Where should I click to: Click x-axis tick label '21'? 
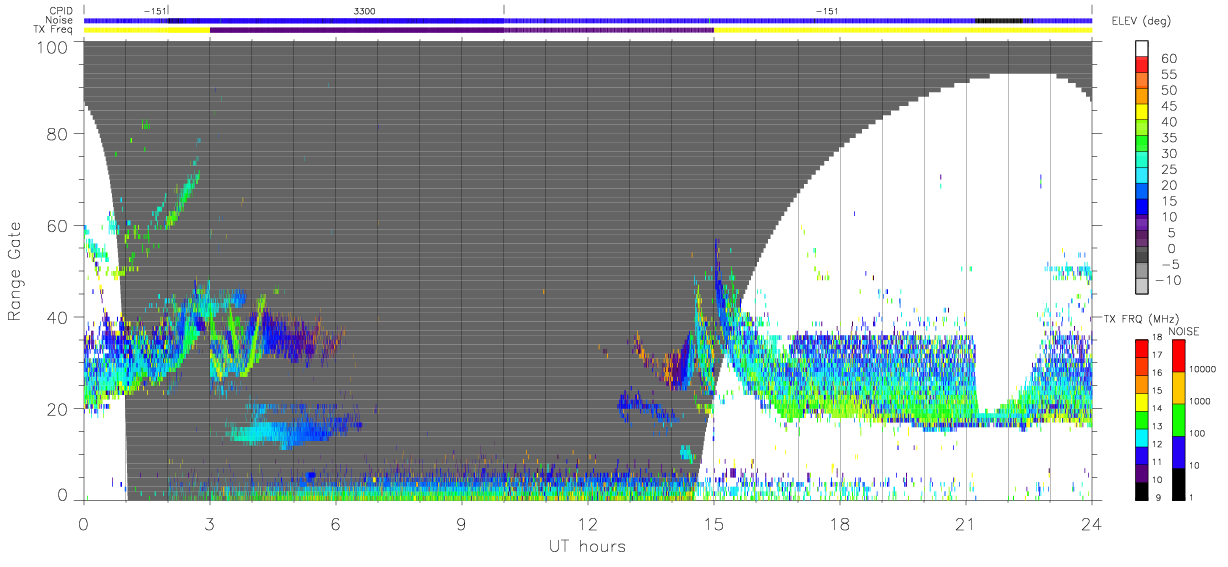pyautogui.click(x=965, y=524)
